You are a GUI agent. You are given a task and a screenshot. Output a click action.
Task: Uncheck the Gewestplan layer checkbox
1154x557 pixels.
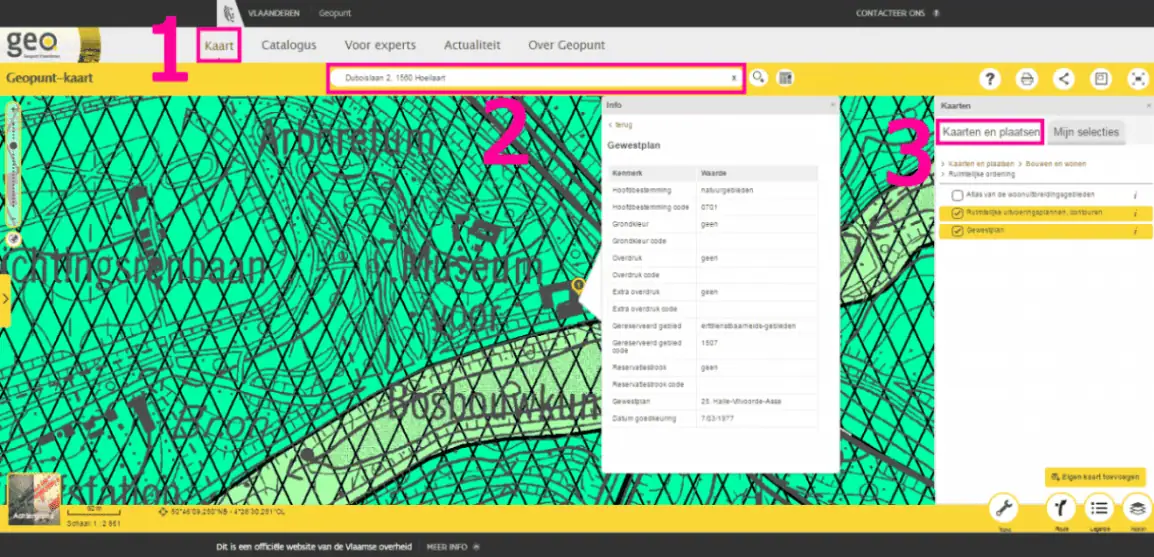(x=958, y=231)
